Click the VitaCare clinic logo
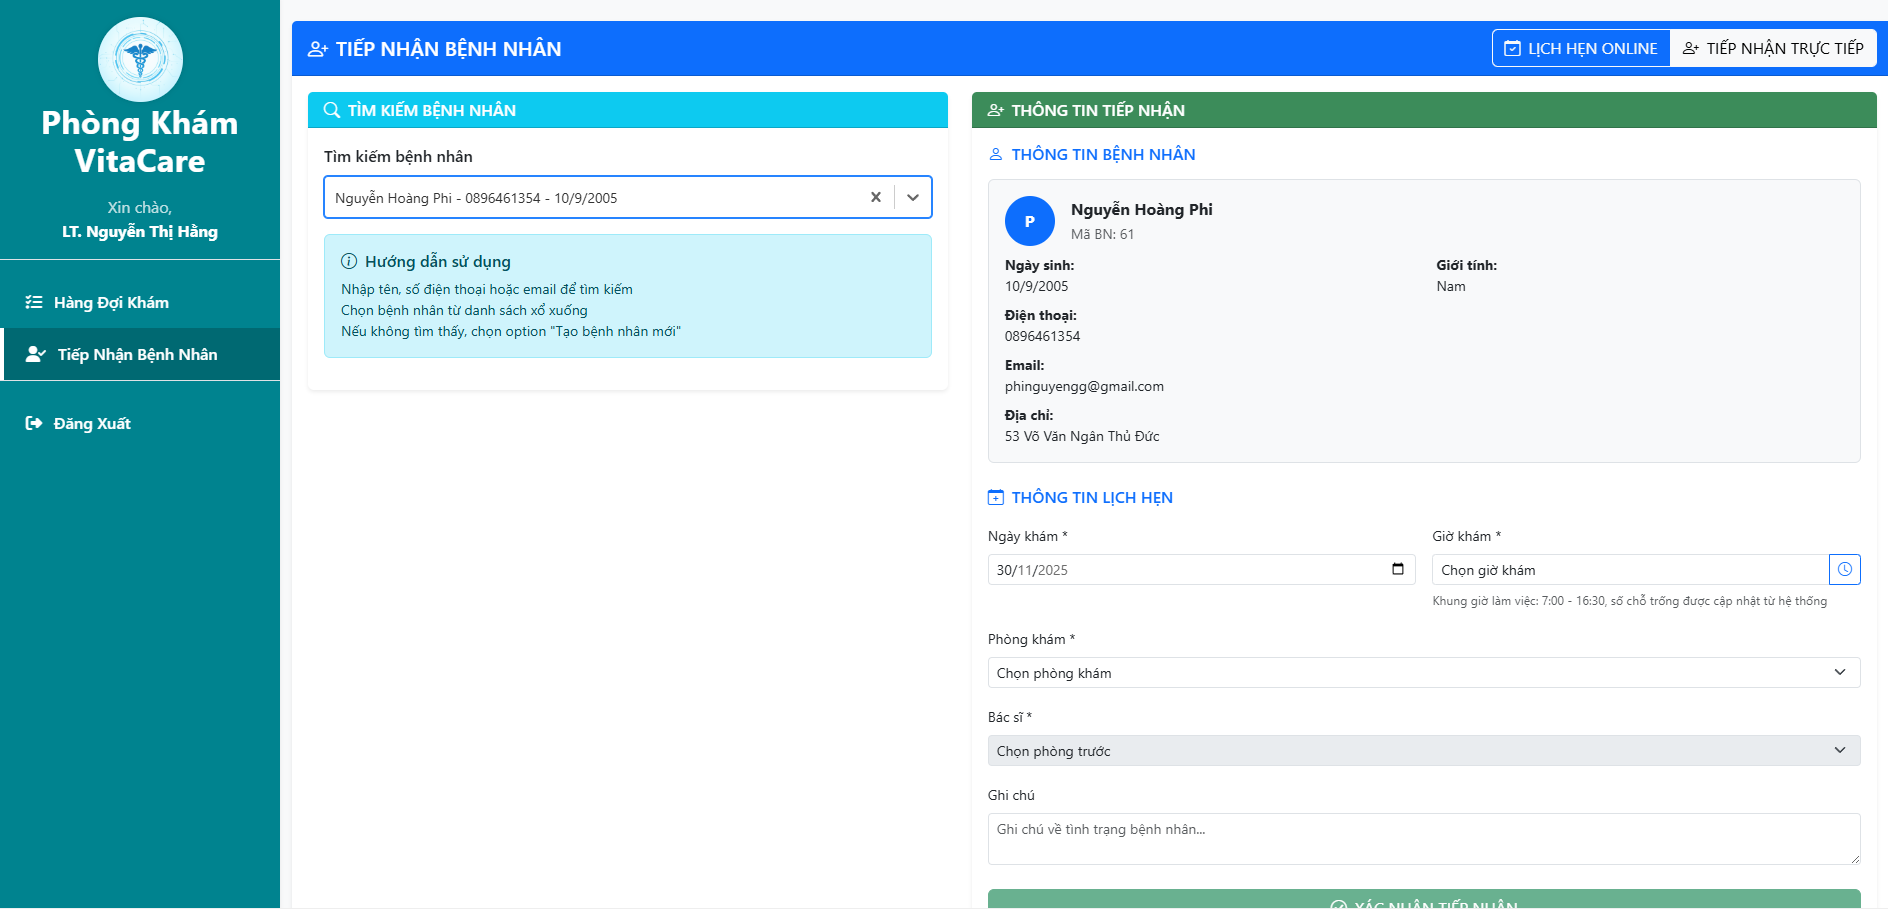 coord(140,60)
